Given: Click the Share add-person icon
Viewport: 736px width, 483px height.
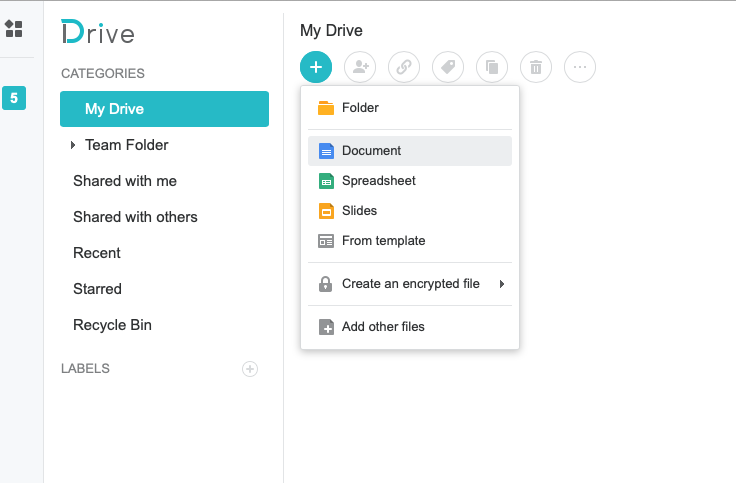Looking at the screenshot, I should click(360, 67).
